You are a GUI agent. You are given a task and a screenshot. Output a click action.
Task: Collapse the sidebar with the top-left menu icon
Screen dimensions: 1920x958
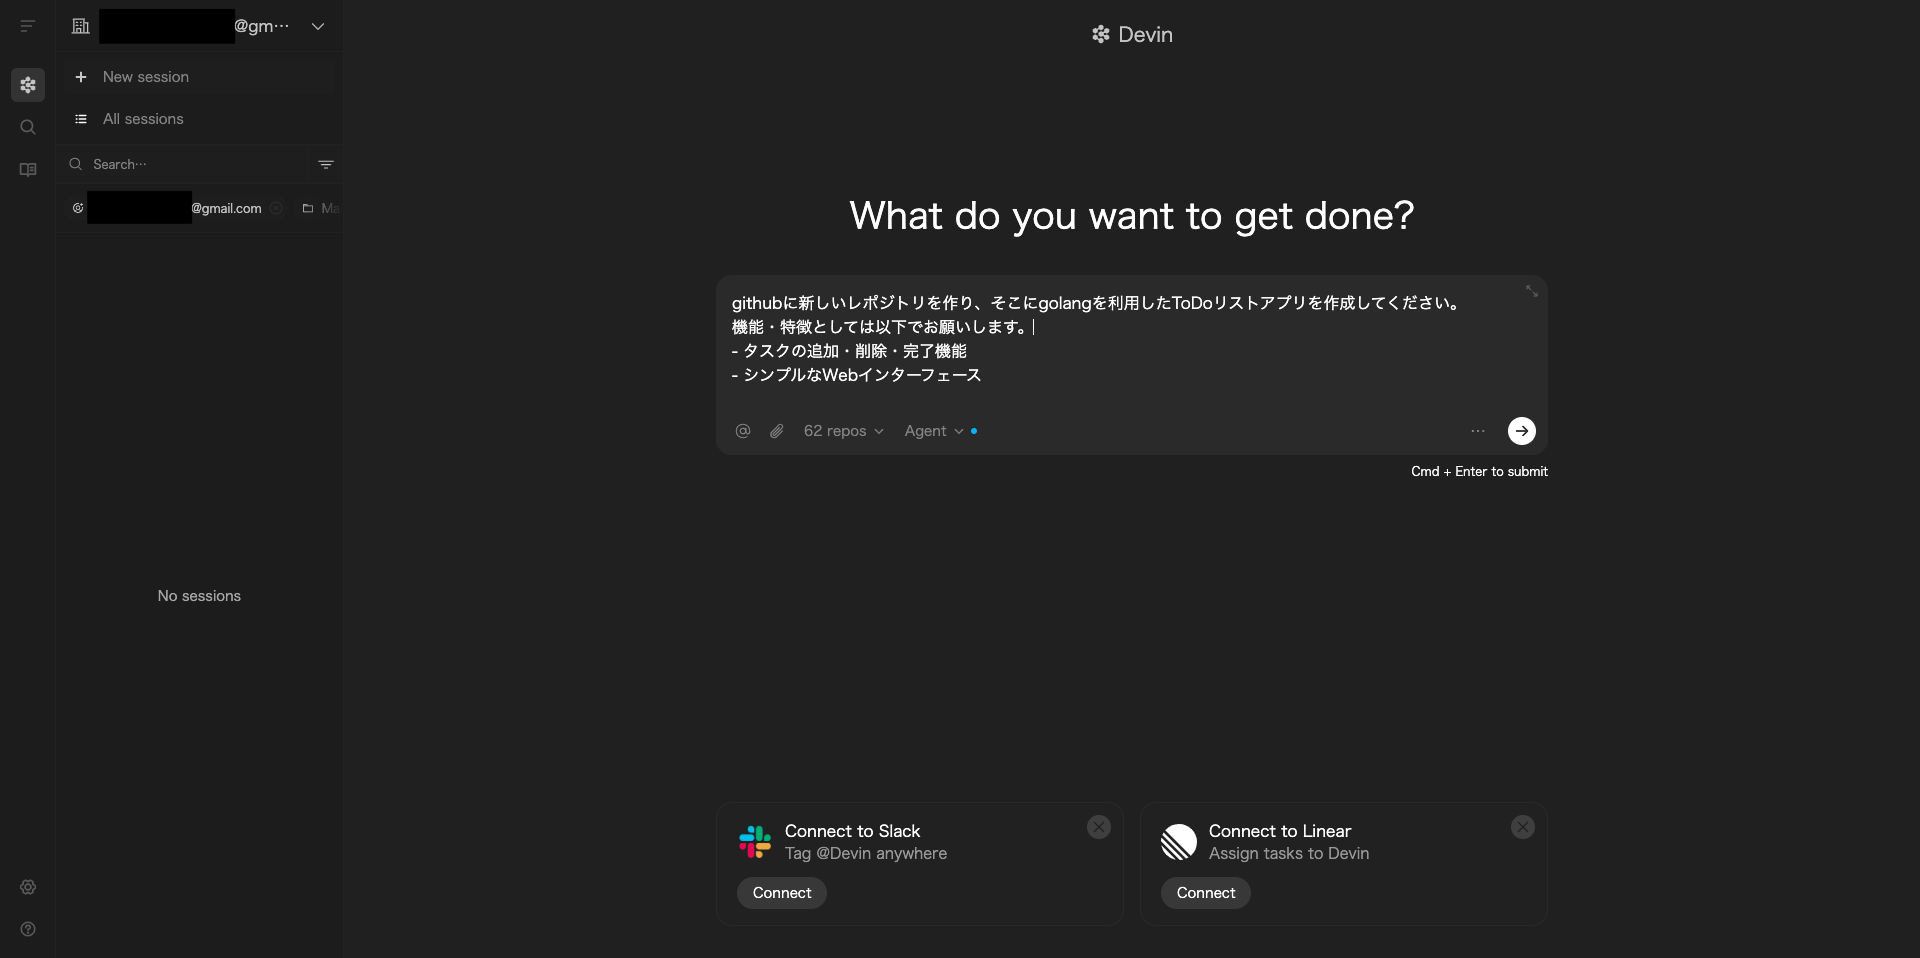27,26
